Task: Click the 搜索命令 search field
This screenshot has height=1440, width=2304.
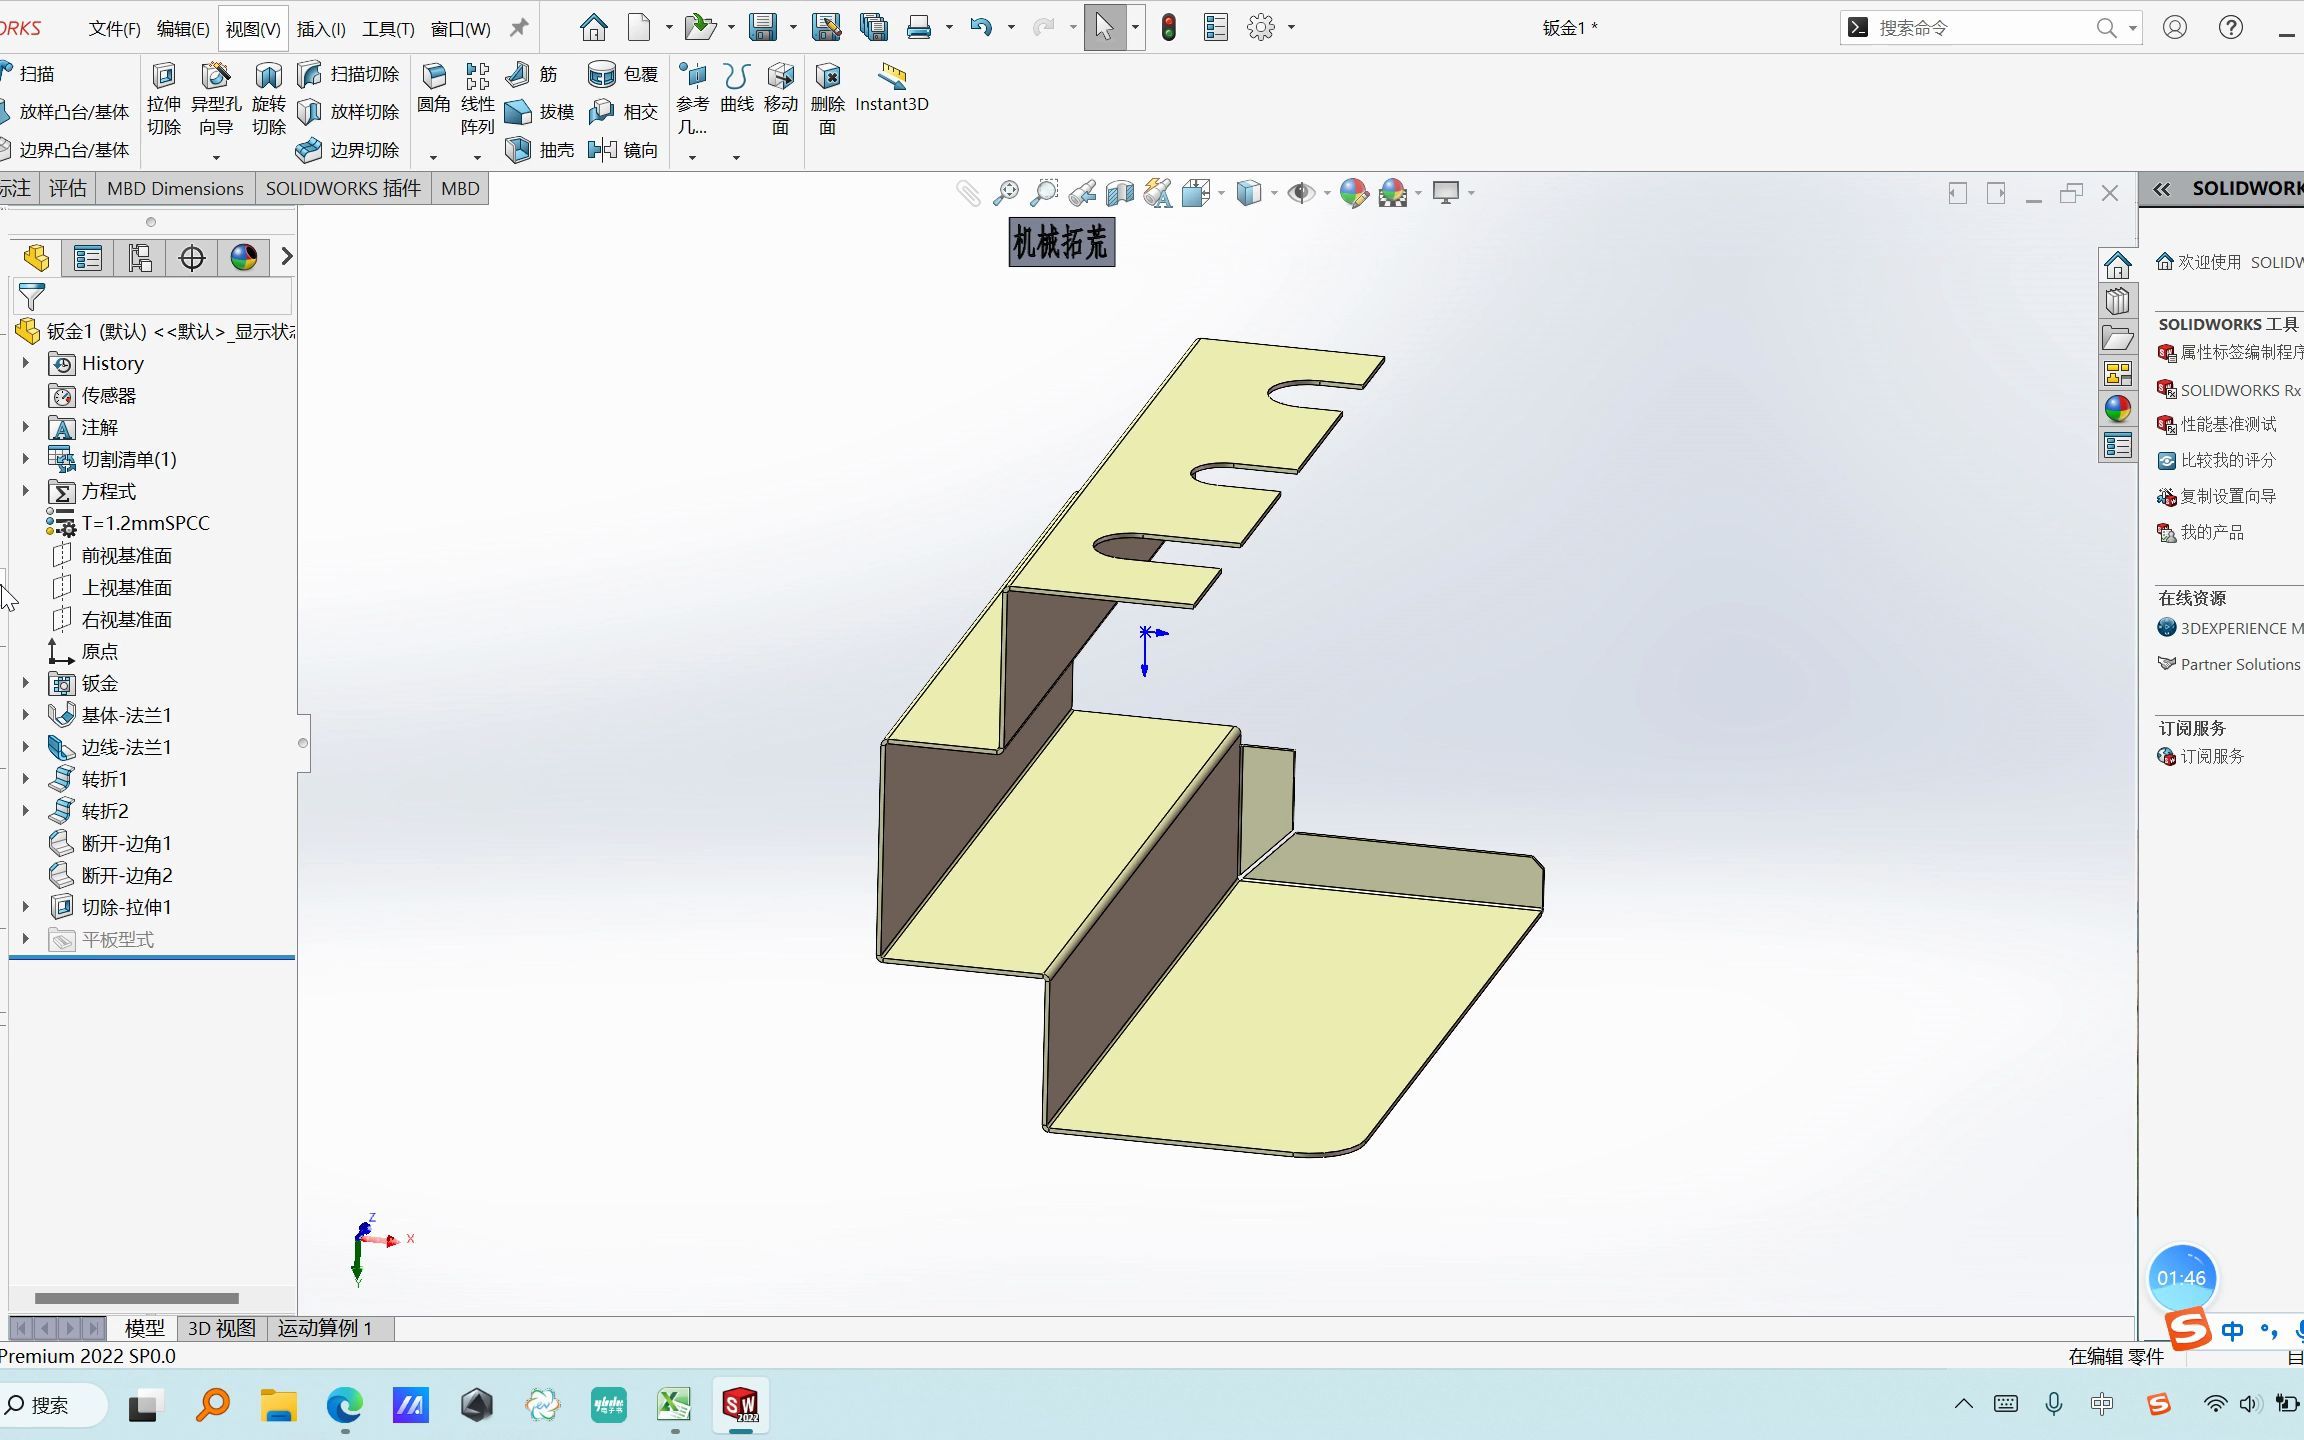Action: pos(1980,28)
